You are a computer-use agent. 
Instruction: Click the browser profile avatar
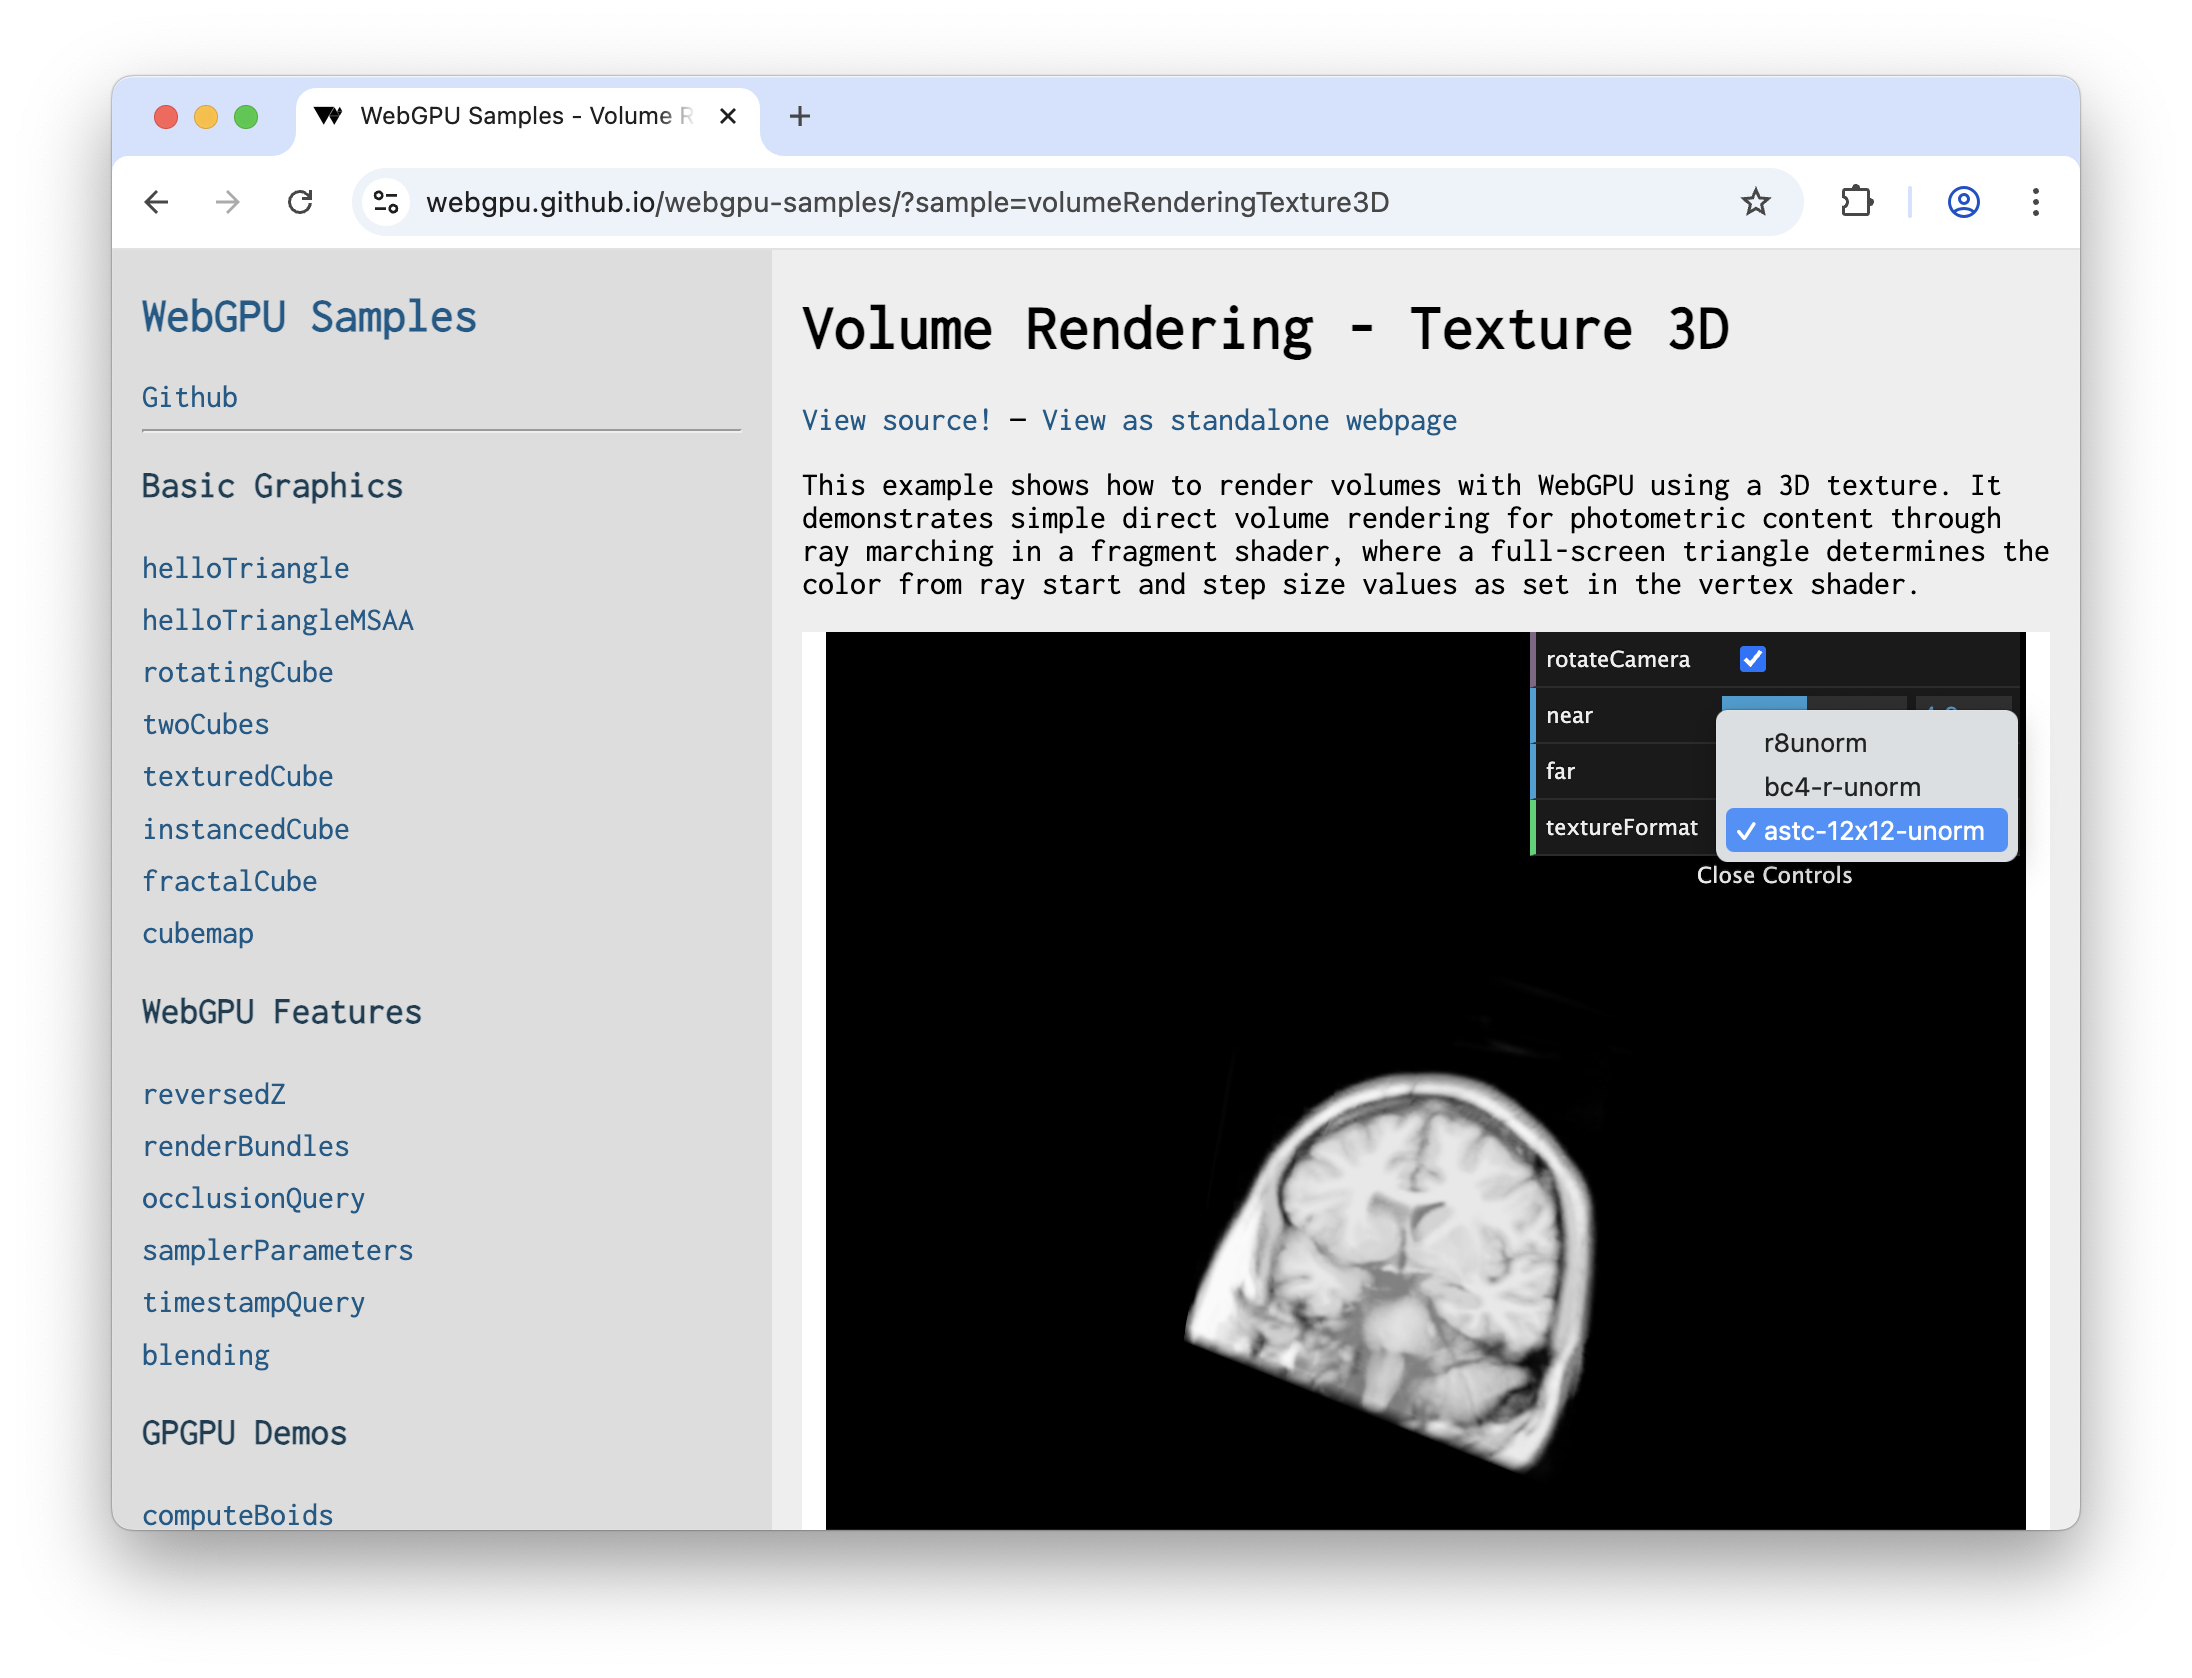(1962, 203)
